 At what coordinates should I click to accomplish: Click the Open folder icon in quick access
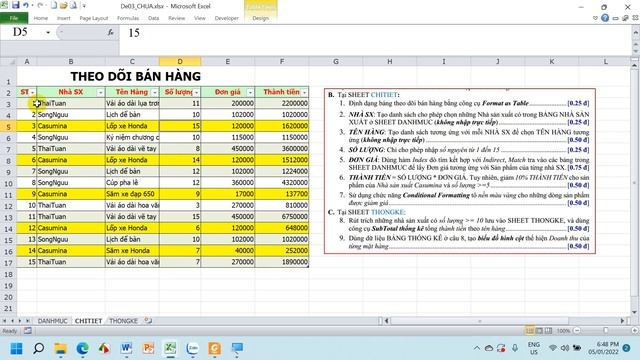click(63, 5)
